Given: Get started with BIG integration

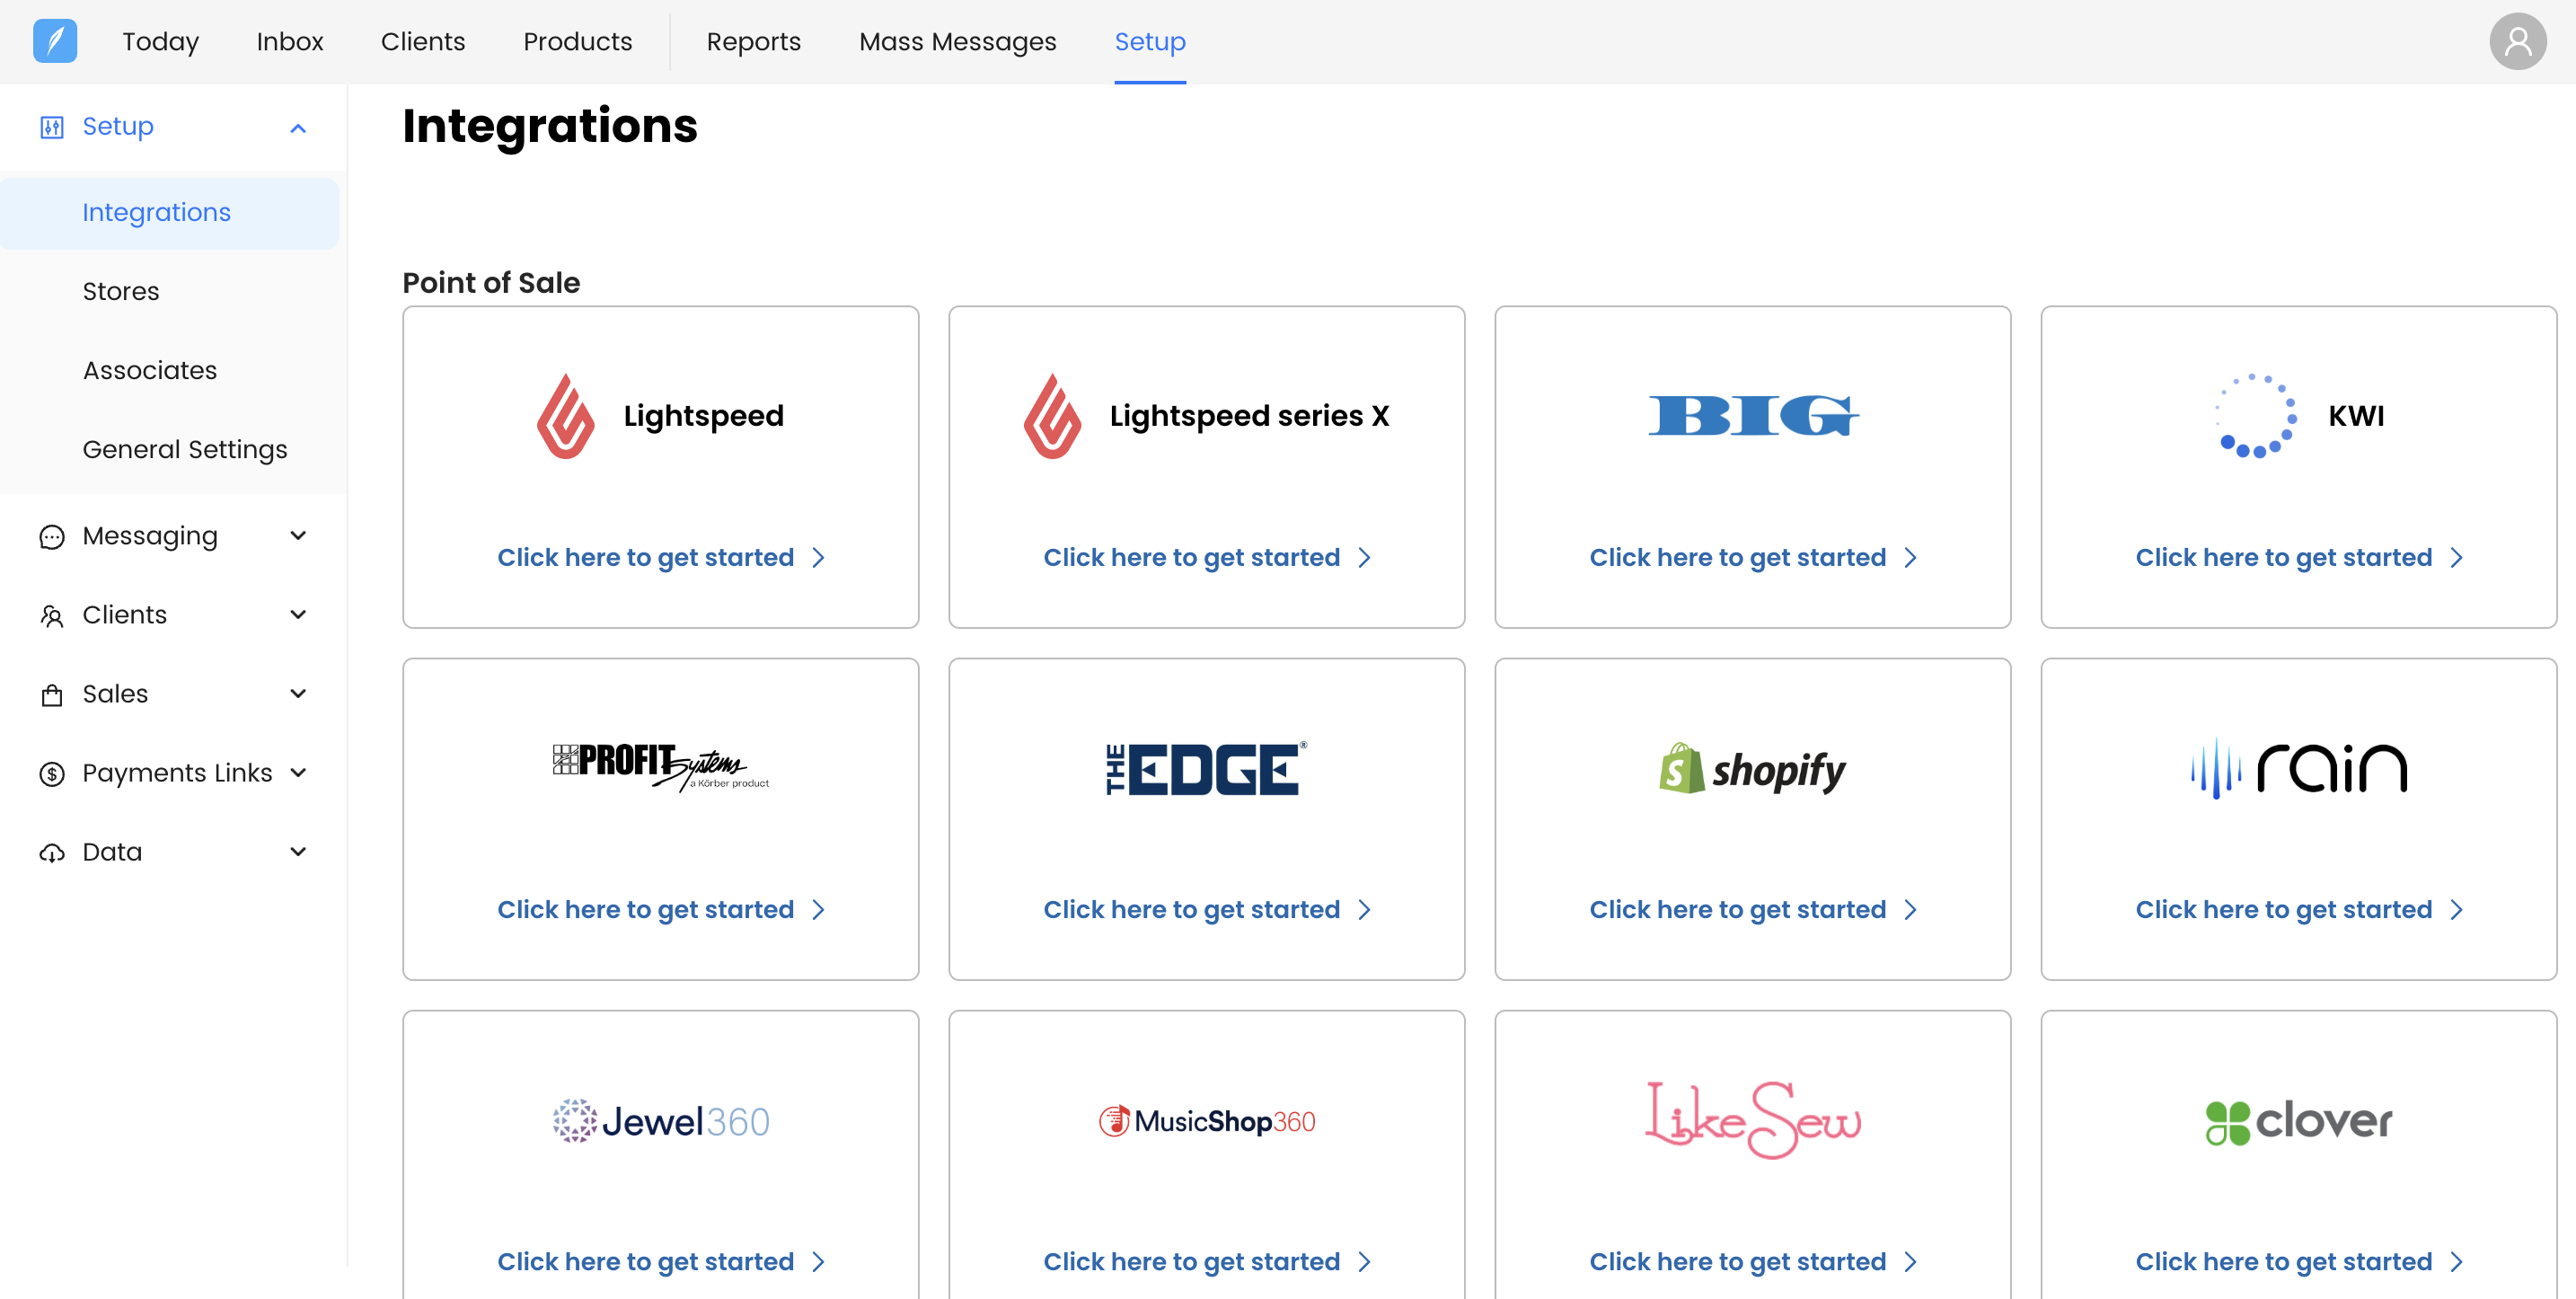Looking at the screenshot, I should [1753, 558].
